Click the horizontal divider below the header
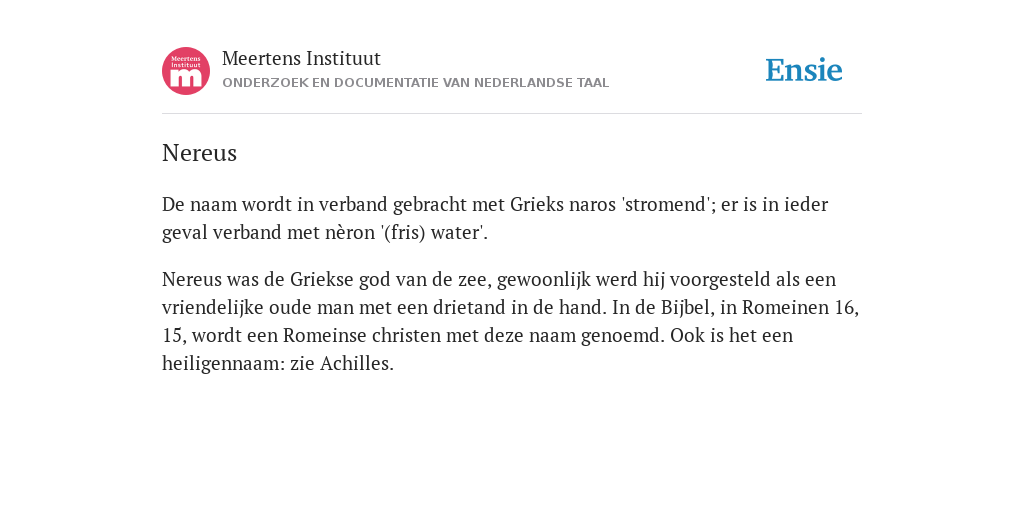Image resolution: width=1024 pixels, height=512 pixels. (512, 114)
